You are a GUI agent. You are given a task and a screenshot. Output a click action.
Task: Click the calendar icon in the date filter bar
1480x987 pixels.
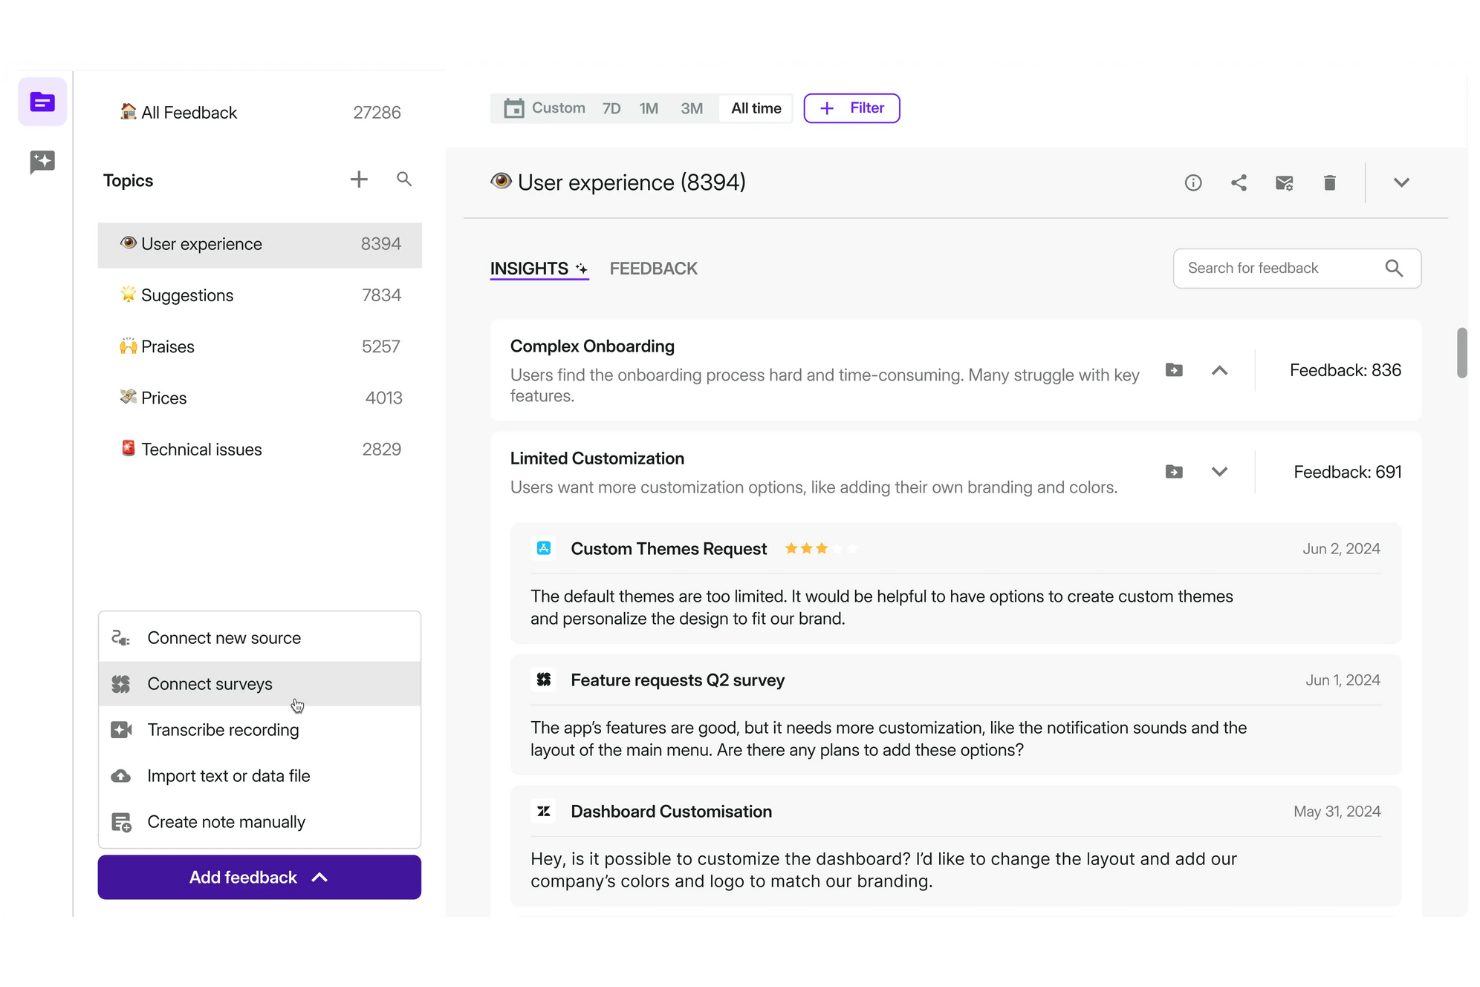[514, 107]
